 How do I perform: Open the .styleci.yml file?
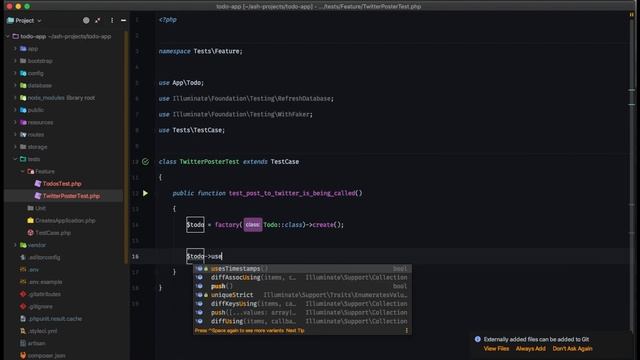[x=43, y=331]
